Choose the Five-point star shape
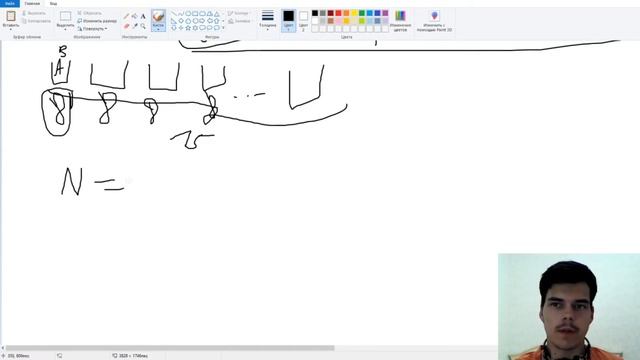 [x=188, y=28]
